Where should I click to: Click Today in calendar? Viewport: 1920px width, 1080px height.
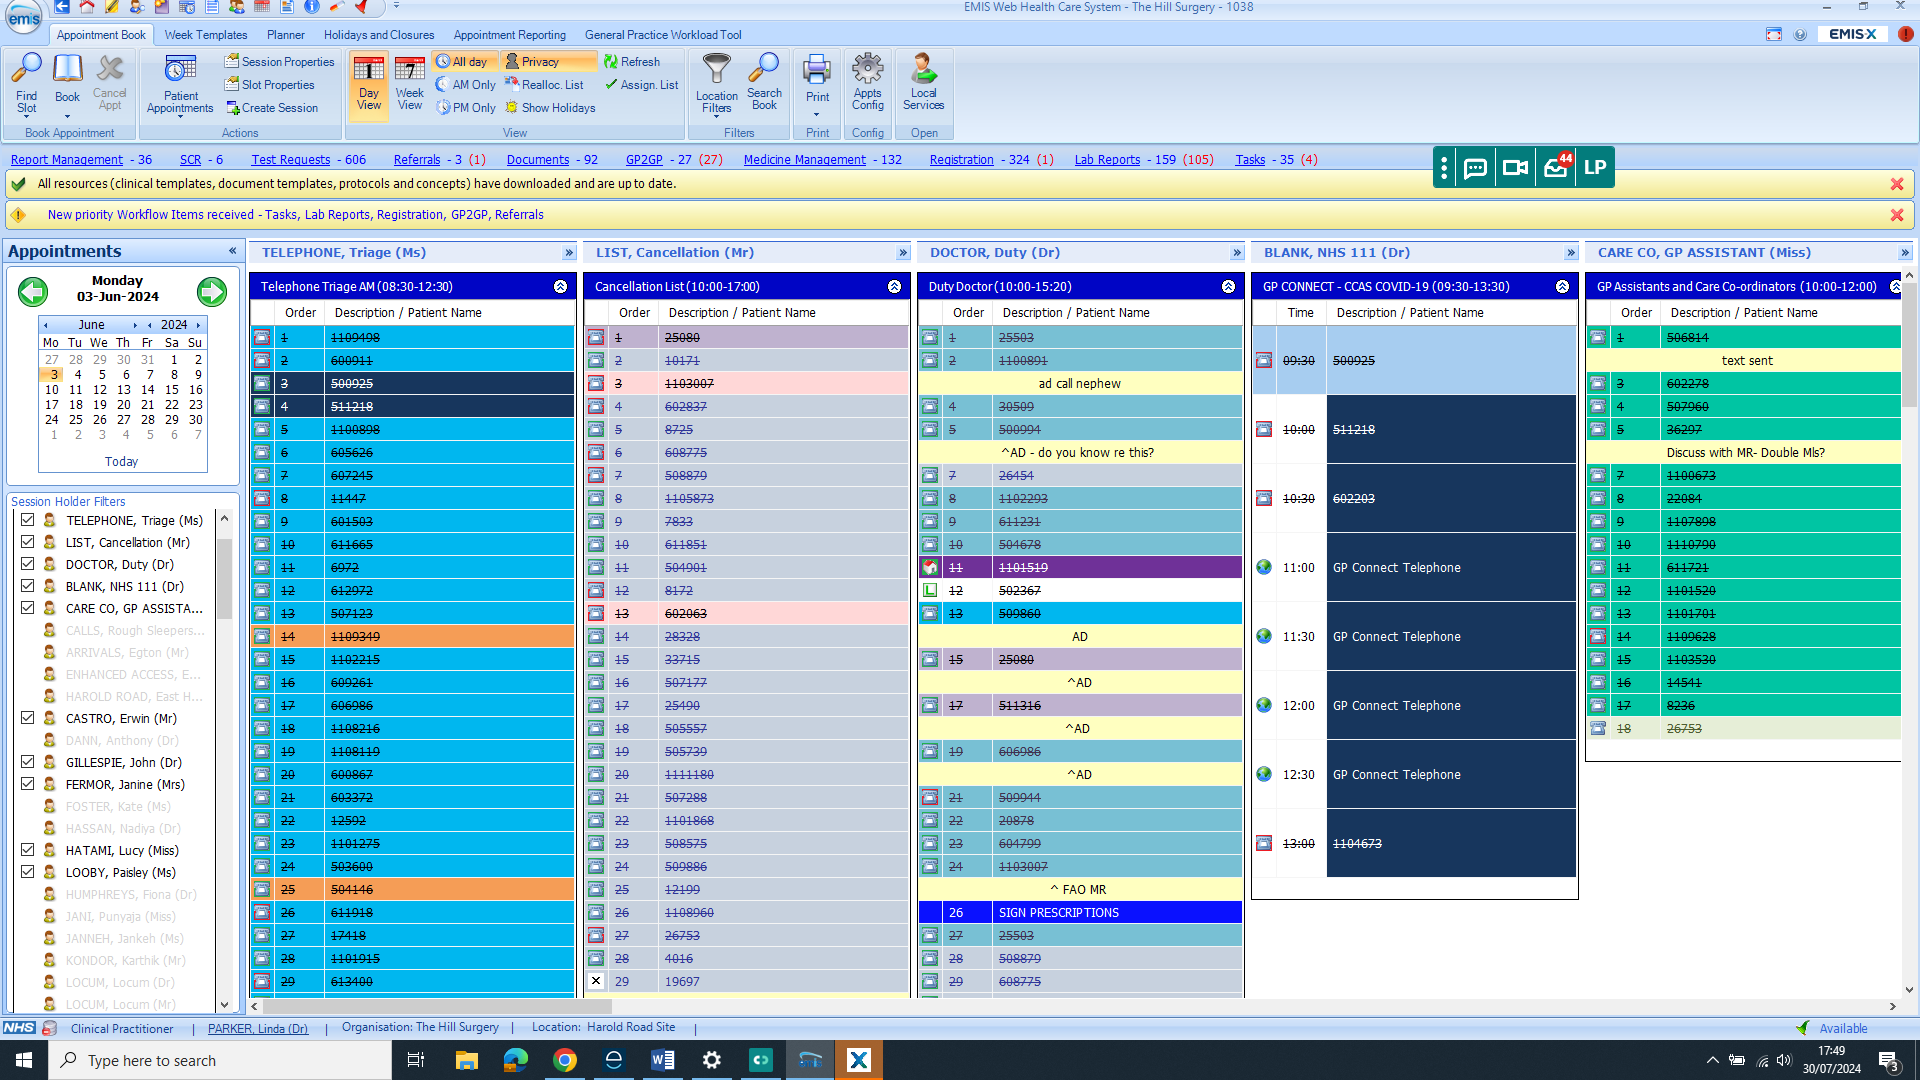click(x=121, y=462)
